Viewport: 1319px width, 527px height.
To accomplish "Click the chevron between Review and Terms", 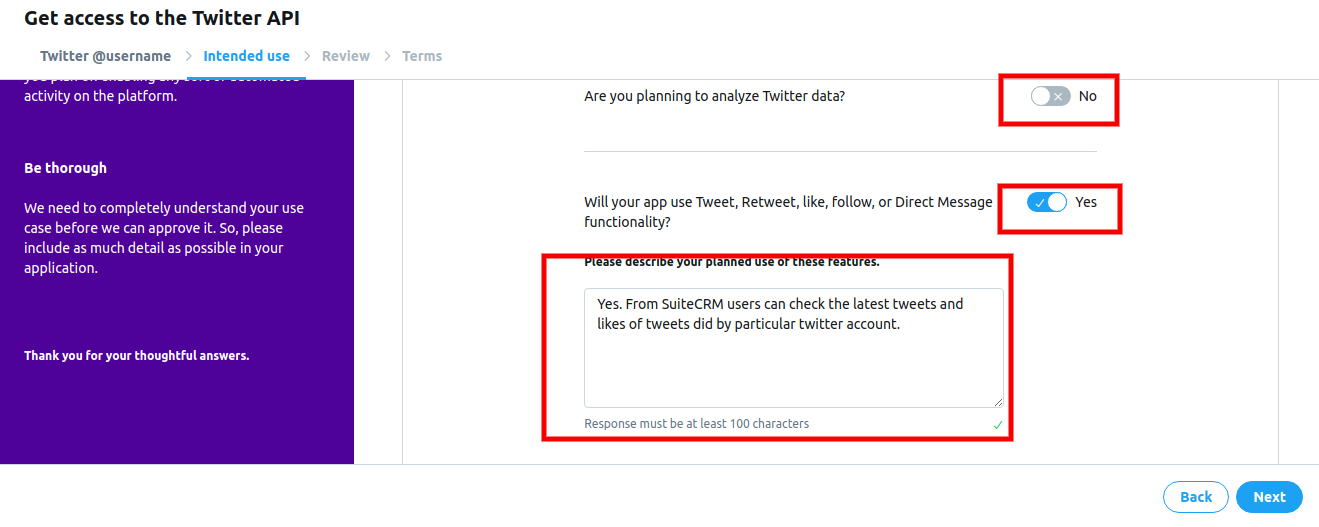I will coord(387,56).
